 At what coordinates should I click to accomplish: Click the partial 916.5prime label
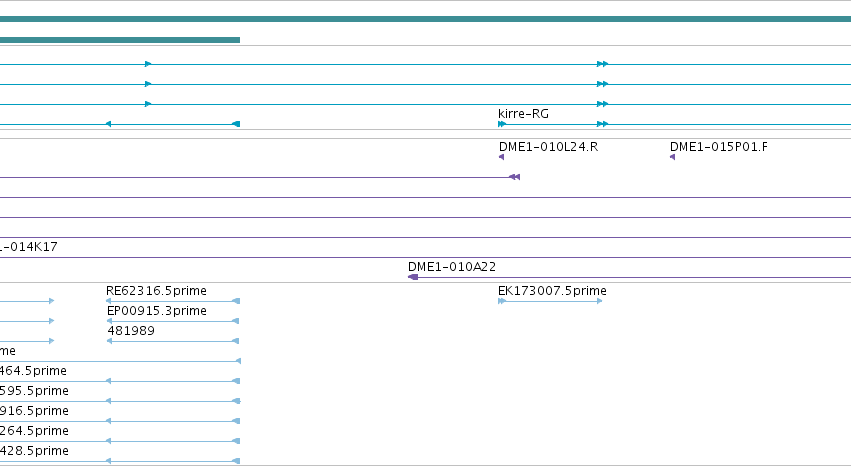click(x=34, y=411)
